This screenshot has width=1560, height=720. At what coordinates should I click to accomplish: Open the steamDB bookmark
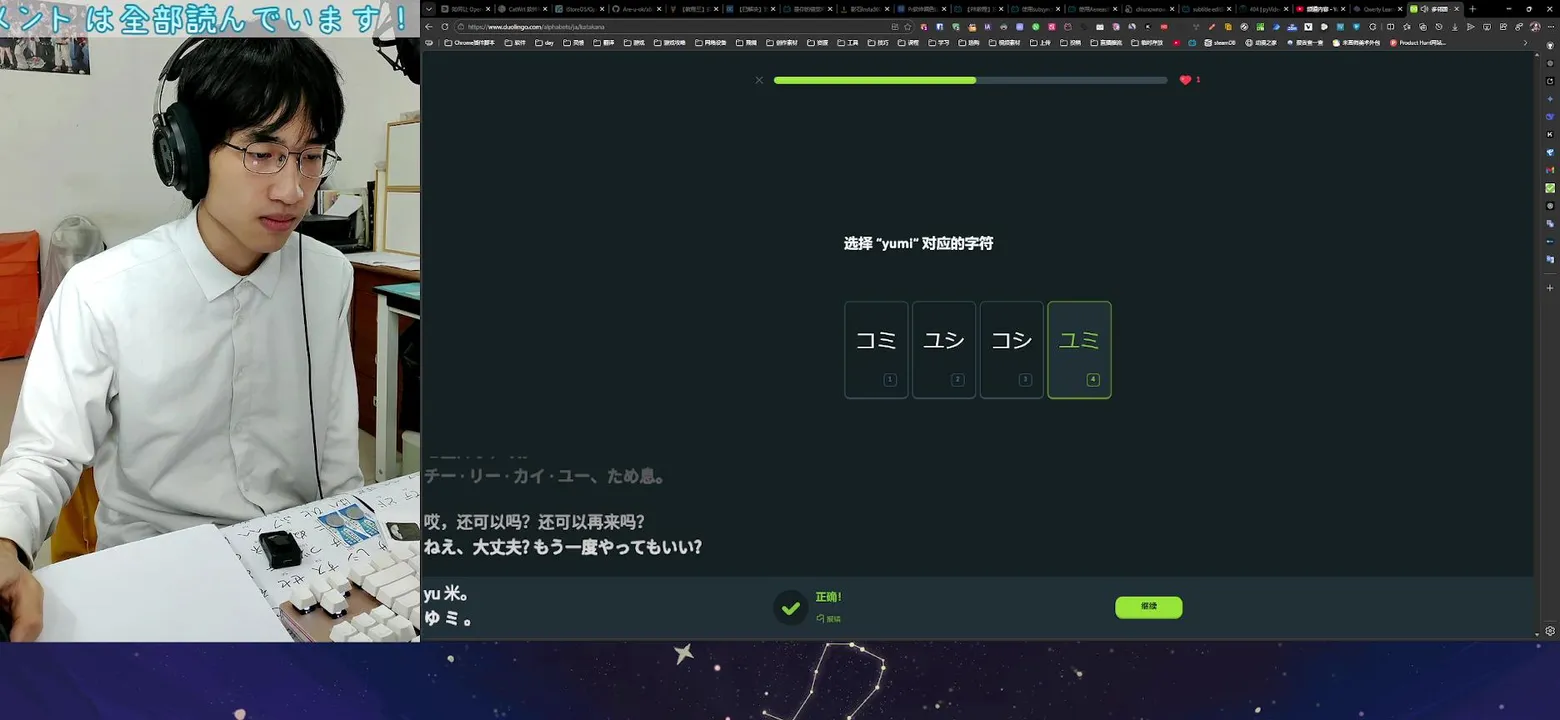click(1220, 43)
